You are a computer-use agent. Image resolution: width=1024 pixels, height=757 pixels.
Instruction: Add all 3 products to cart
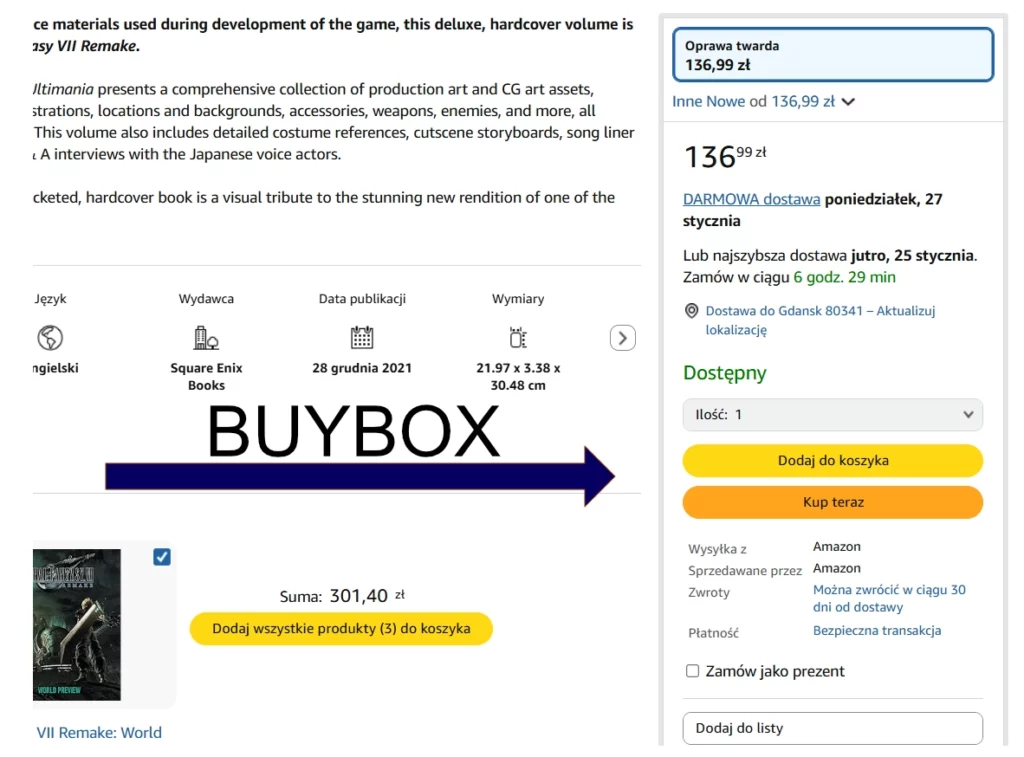341,629
